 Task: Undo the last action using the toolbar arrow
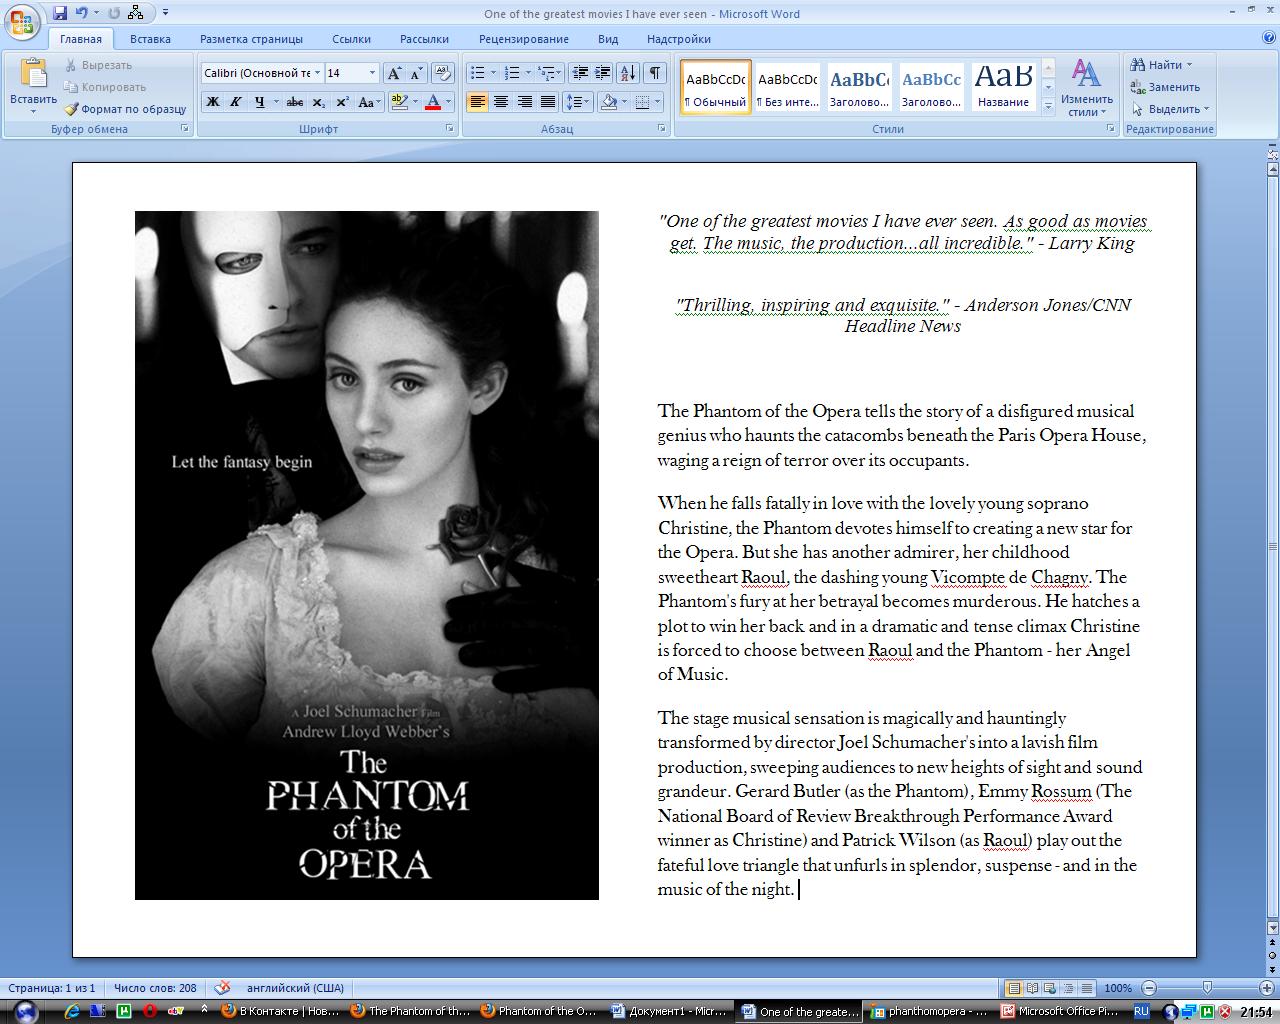pyautogui.click(x=82, y=13)
